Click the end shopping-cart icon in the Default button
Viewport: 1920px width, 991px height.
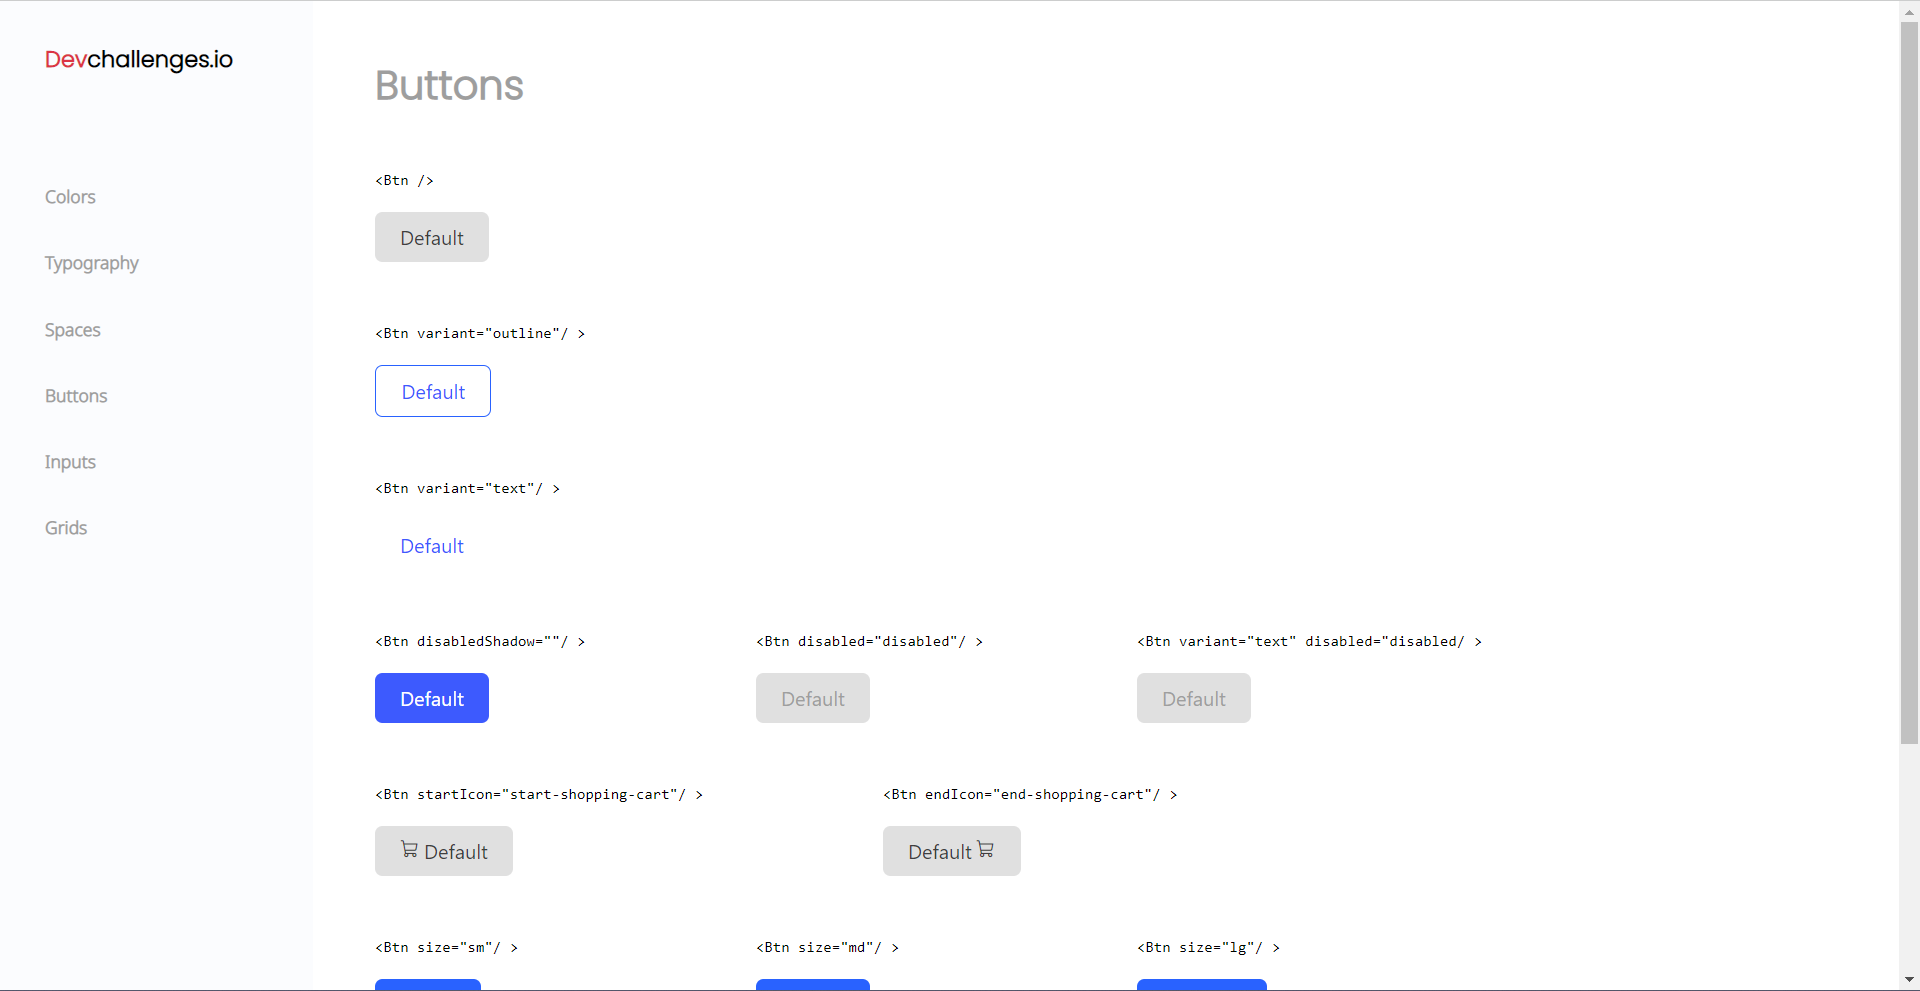click(986, 849)
